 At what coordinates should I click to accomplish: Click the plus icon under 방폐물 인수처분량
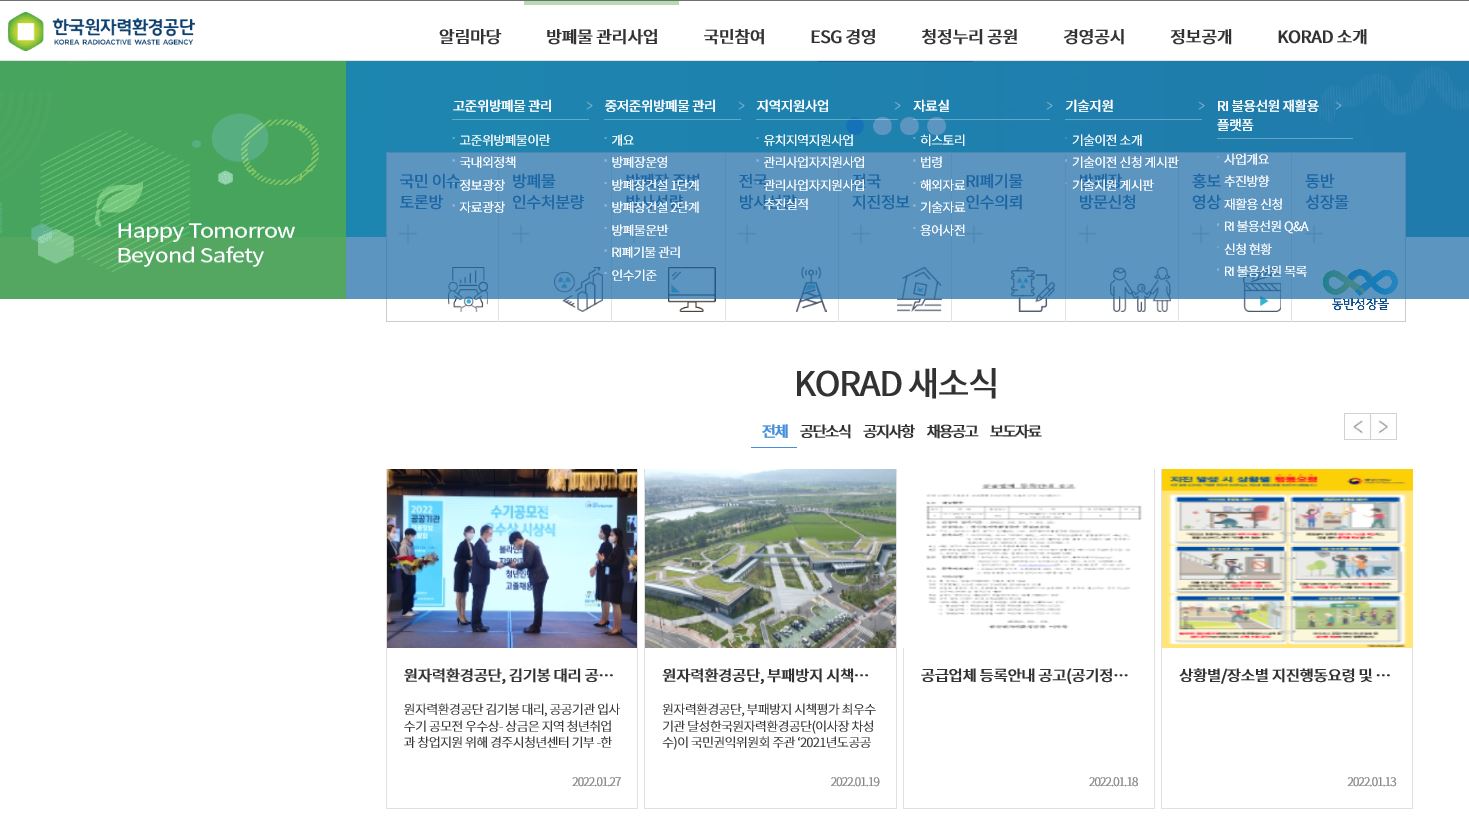521,235
